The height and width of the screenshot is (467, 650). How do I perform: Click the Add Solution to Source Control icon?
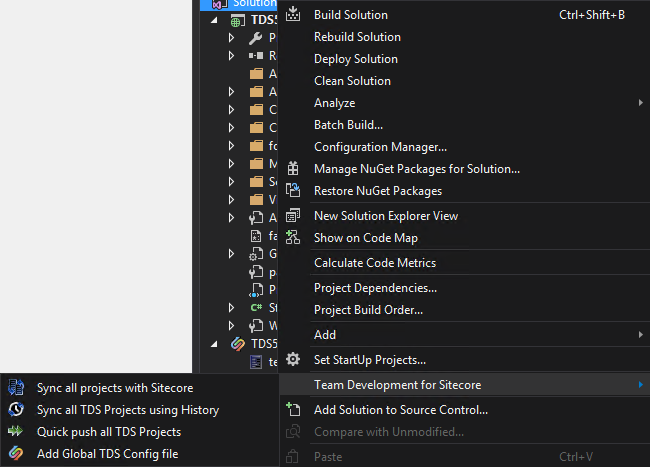[293, 409]
